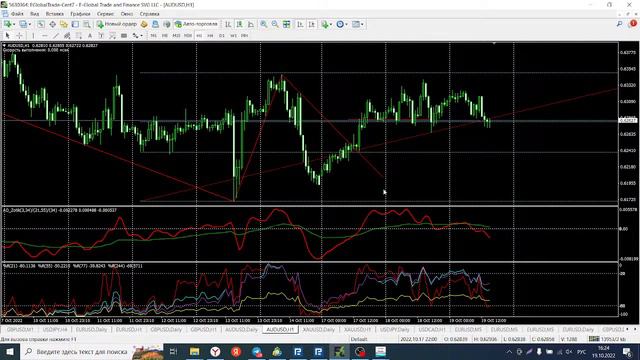This screenshot has width=640, height=360.
Task: Select the arrows drawing tool
Action: tap(135, 36)
